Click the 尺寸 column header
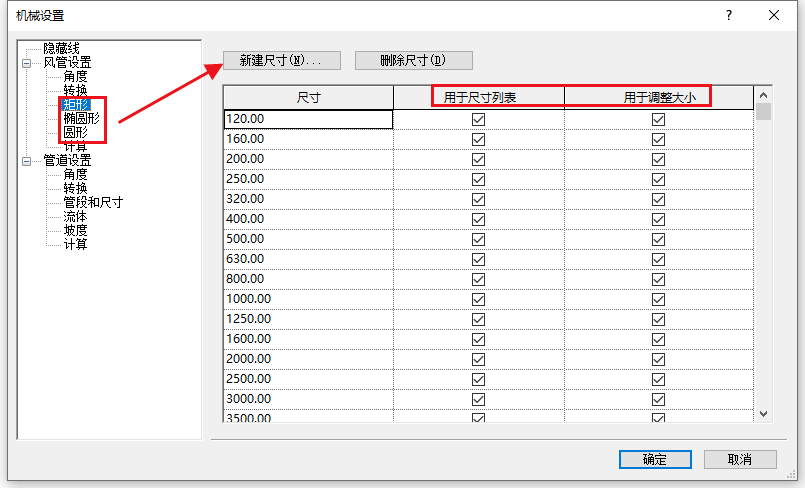Screen dimensions: 805x488 (x=309, y=97)
